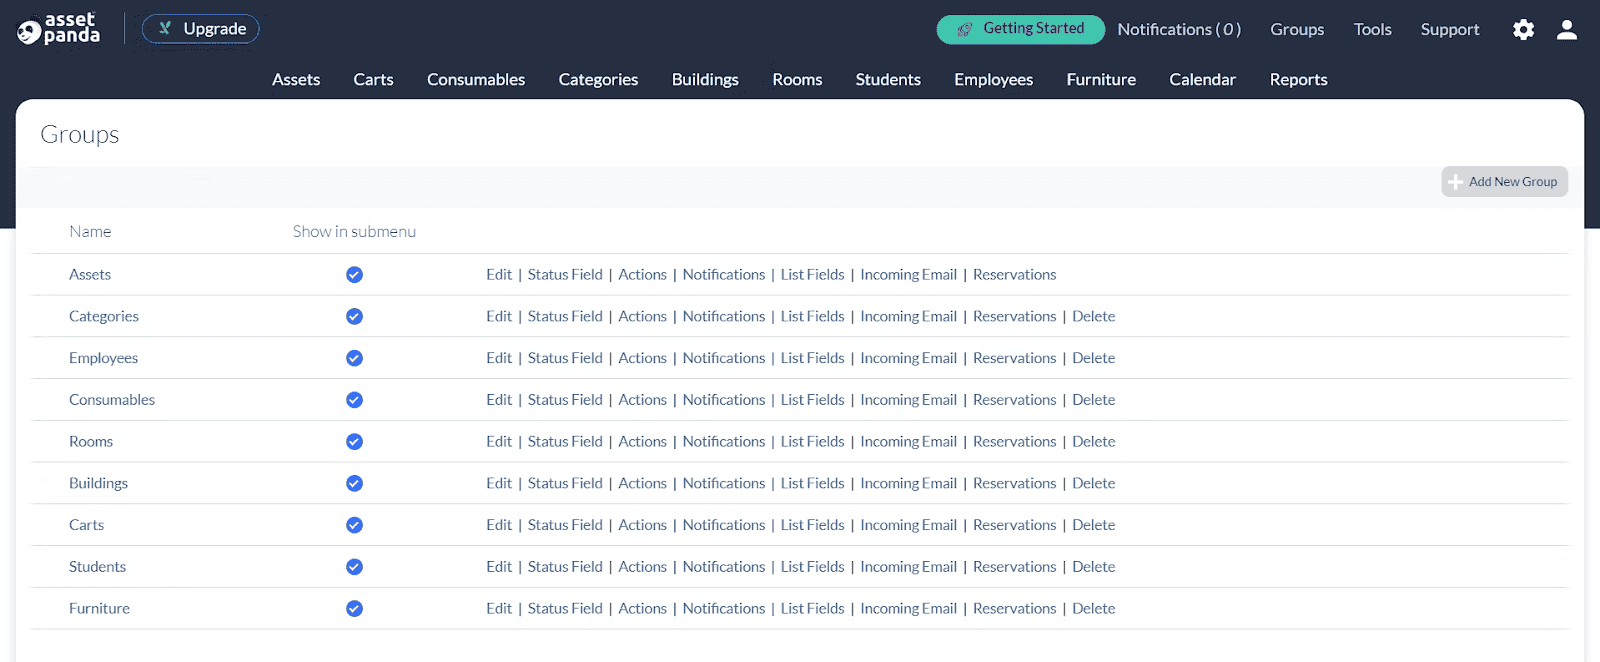
Task: Toggle Show in submenu for Rooms
Action: 354,442
